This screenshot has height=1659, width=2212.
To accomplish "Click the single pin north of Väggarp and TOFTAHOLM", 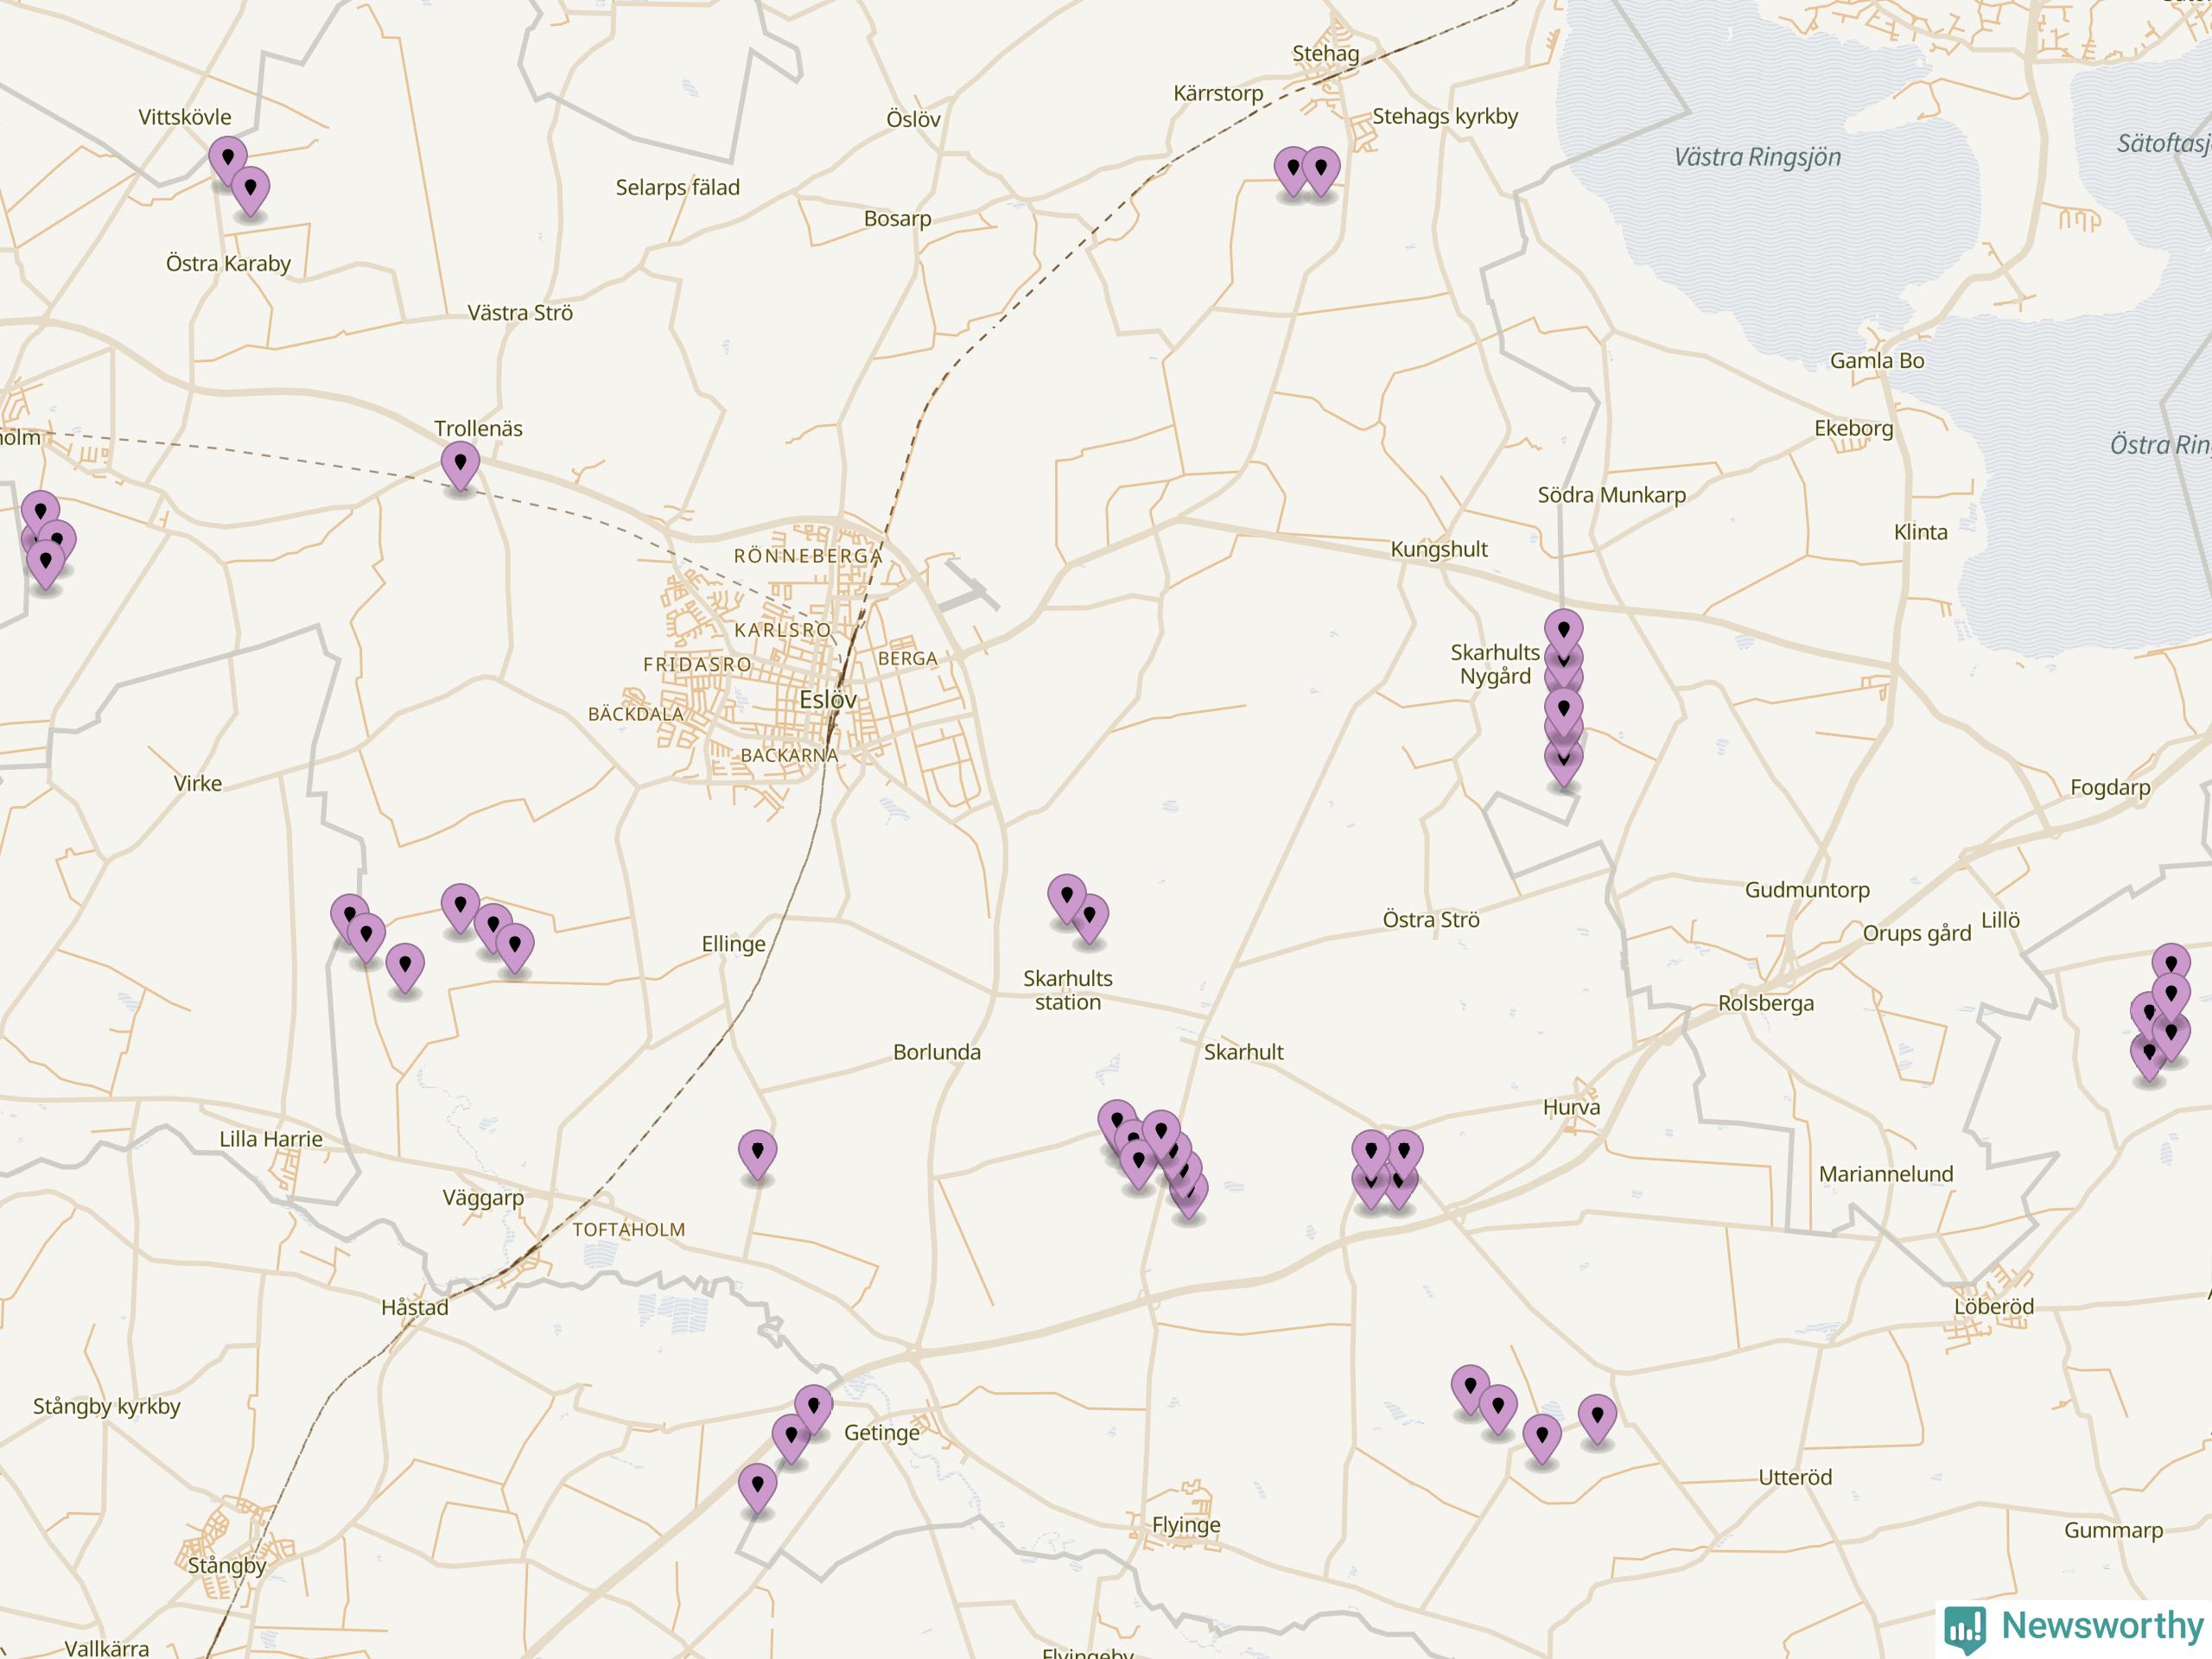I will [757, 1155].
